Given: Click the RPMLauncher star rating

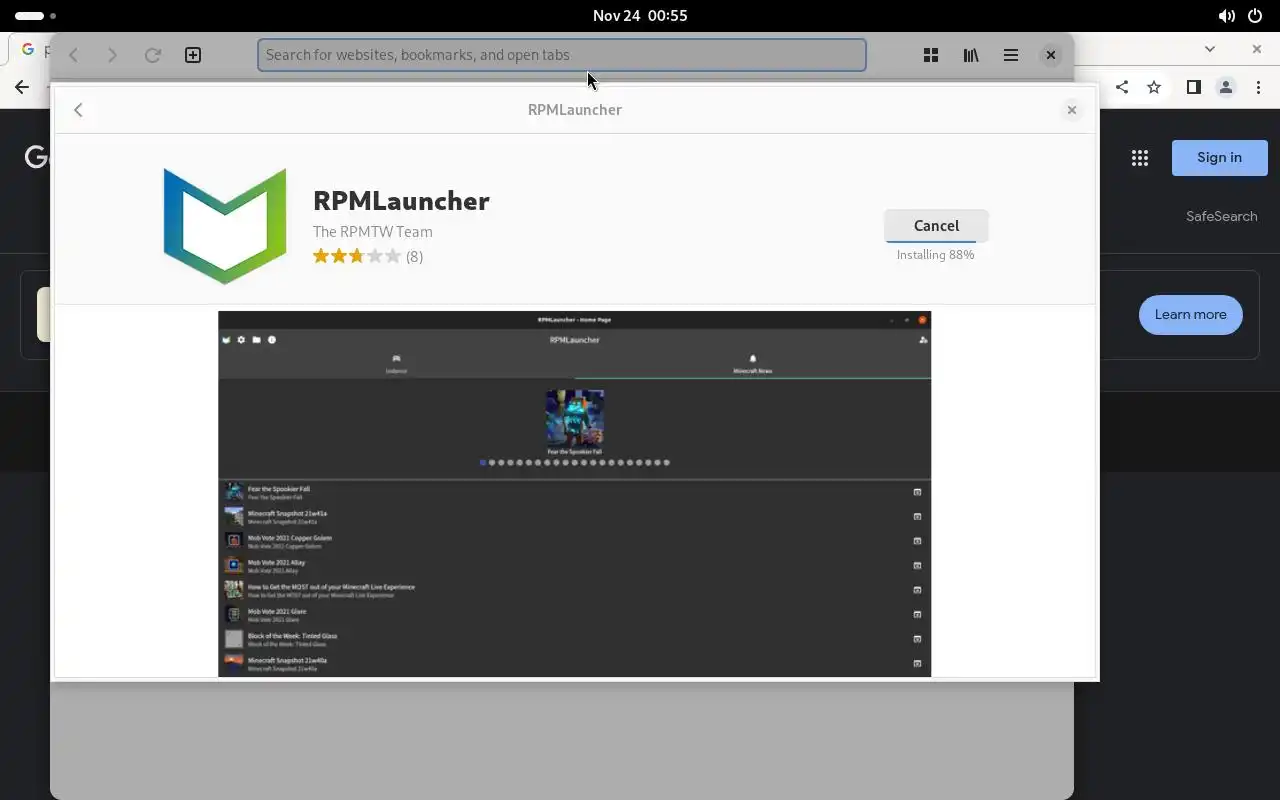Looking at the screenshot, I should (x=357, y=256).
